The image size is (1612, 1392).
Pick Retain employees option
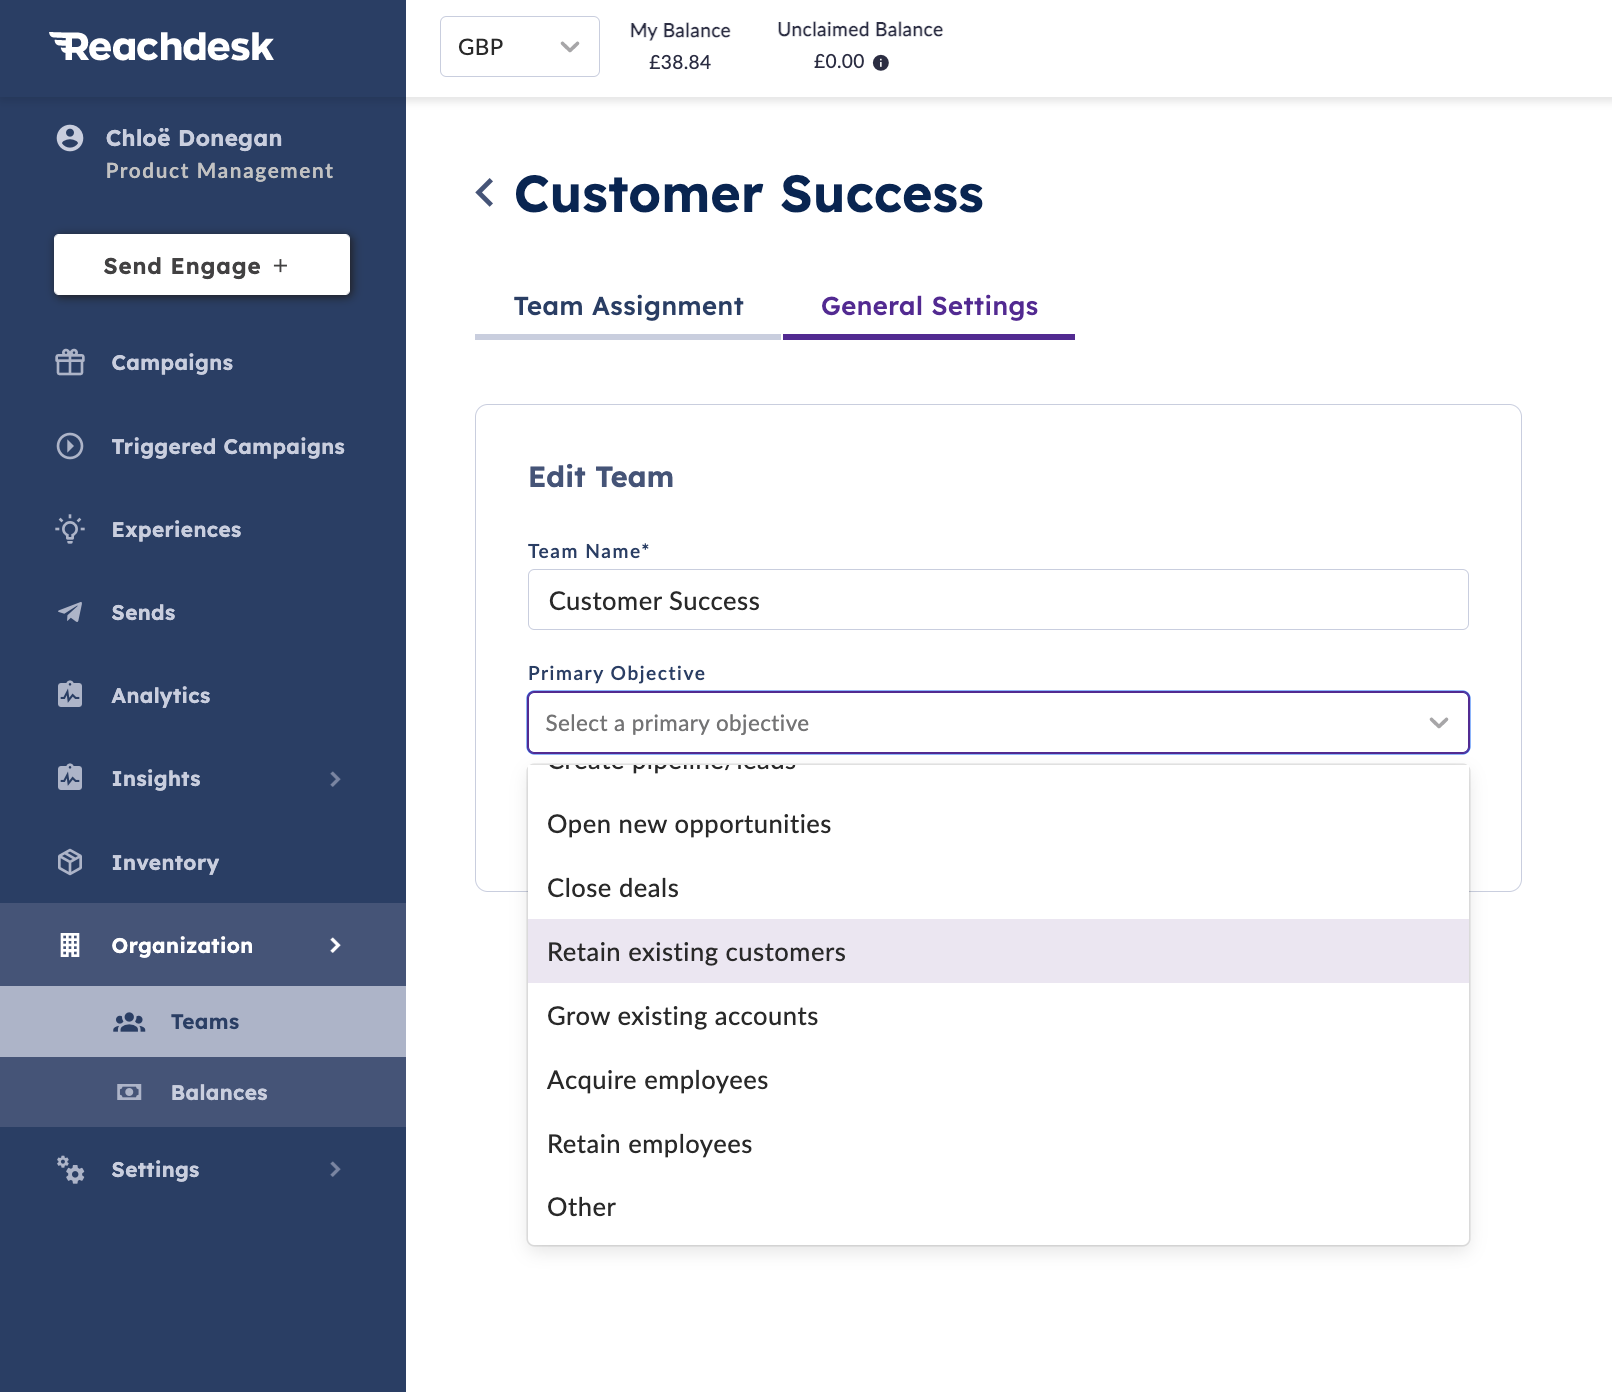click(x=998, y=1144)
